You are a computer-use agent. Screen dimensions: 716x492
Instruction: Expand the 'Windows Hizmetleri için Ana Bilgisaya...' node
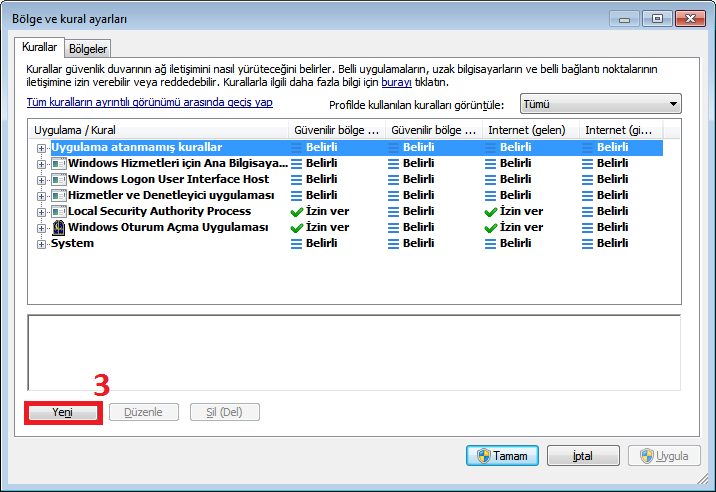41,164
